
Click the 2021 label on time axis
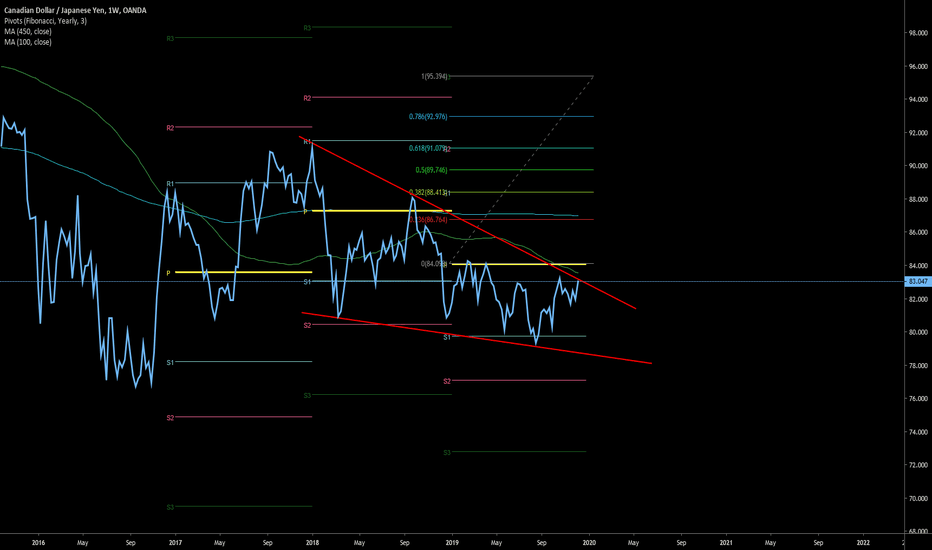click(726, 542)
